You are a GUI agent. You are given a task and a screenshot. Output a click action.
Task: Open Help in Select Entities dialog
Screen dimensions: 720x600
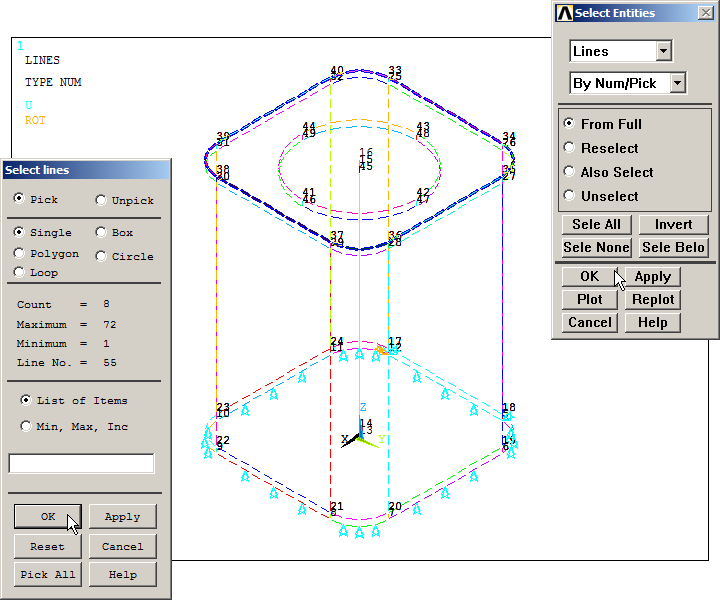click(x=652, y=322)
